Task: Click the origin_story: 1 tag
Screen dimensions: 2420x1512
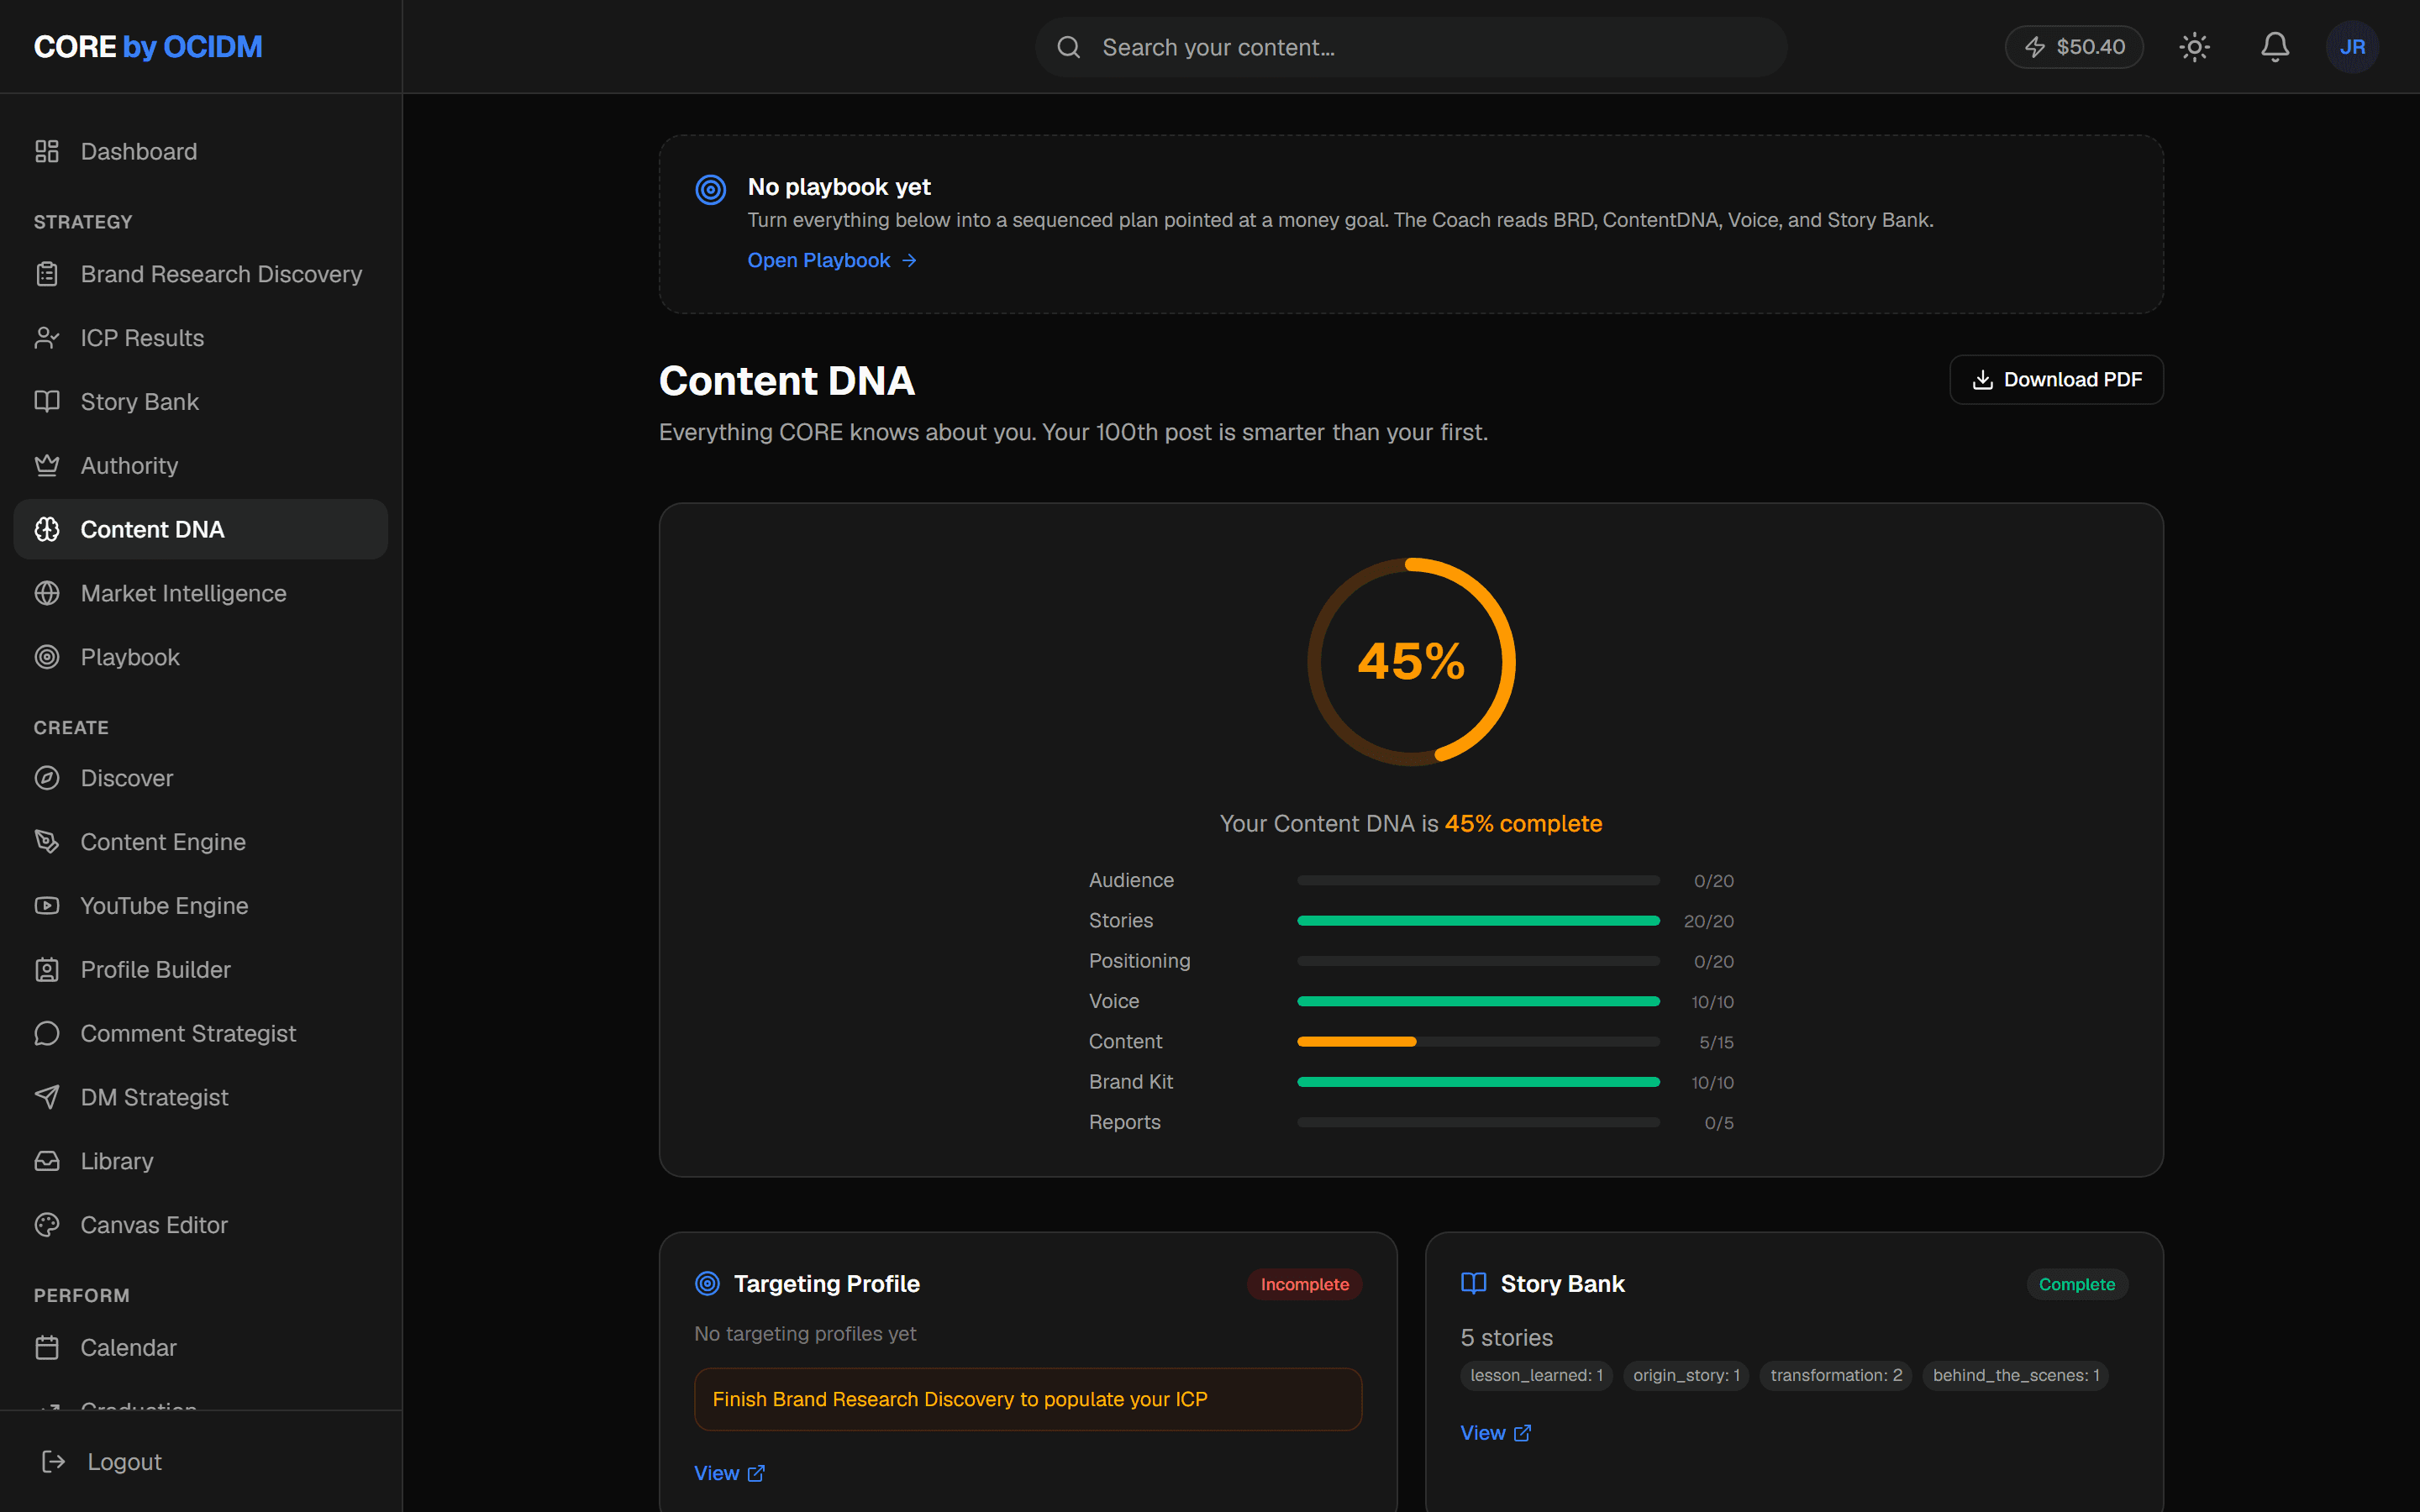Action: tap(1686, 1375)
